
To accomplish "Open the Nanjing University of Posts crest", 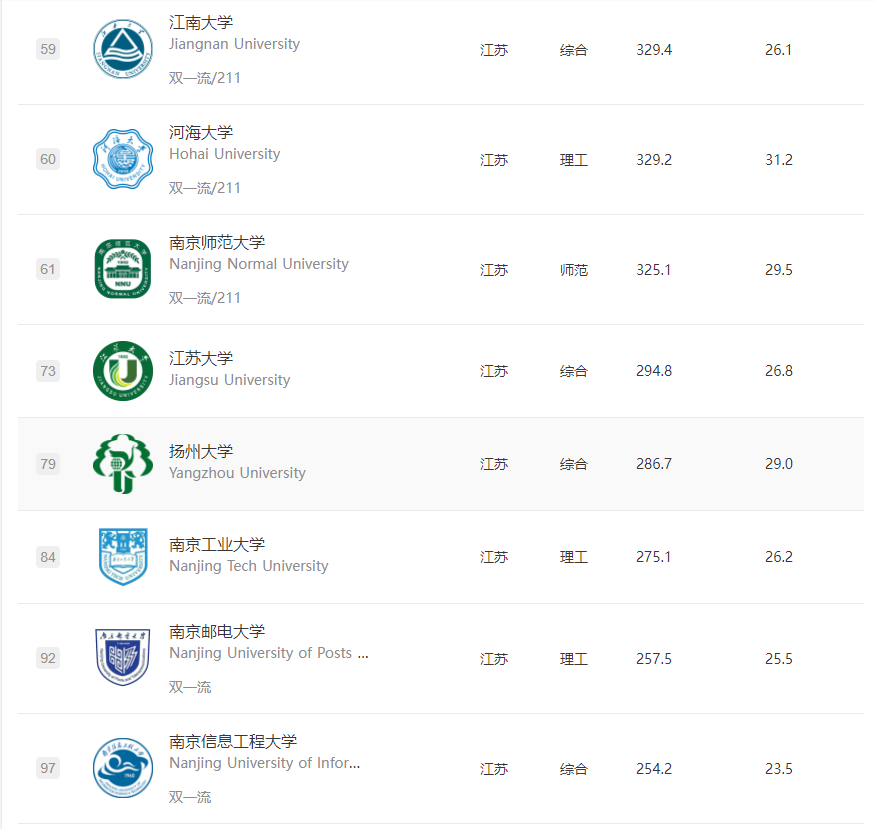I will click(x=123, y=658).
